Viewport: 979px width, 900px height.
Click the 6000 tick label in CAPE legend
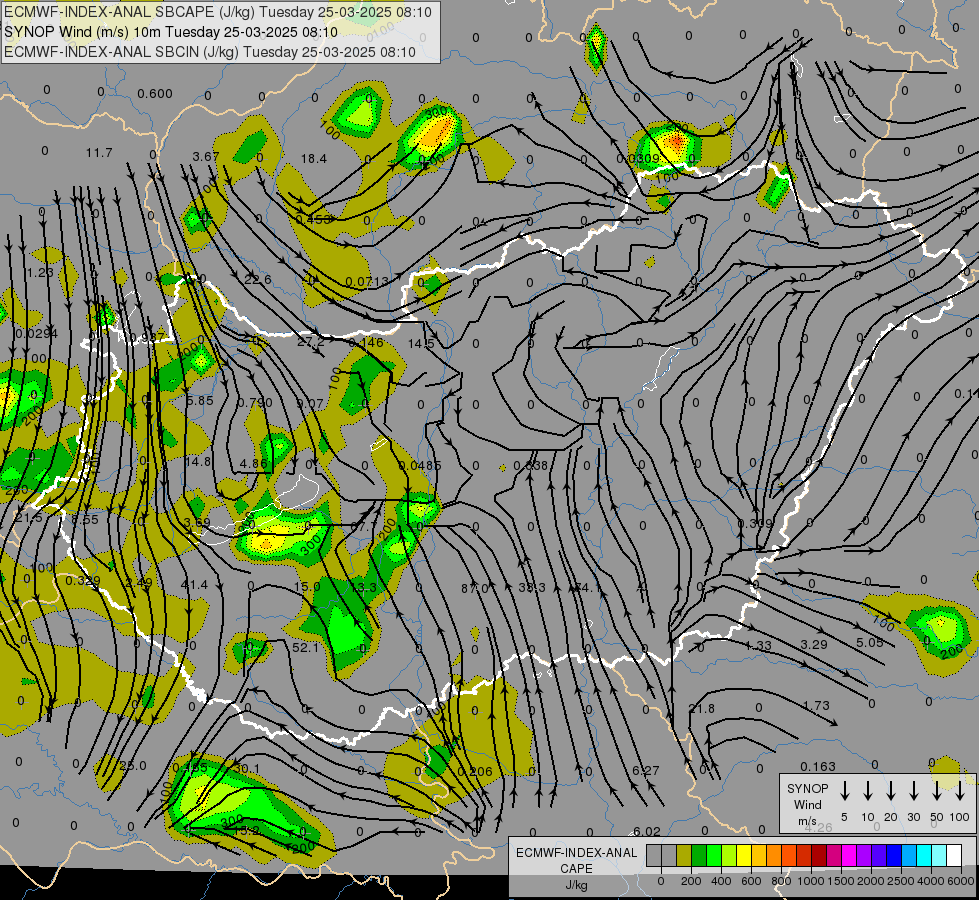coord(962,881)
